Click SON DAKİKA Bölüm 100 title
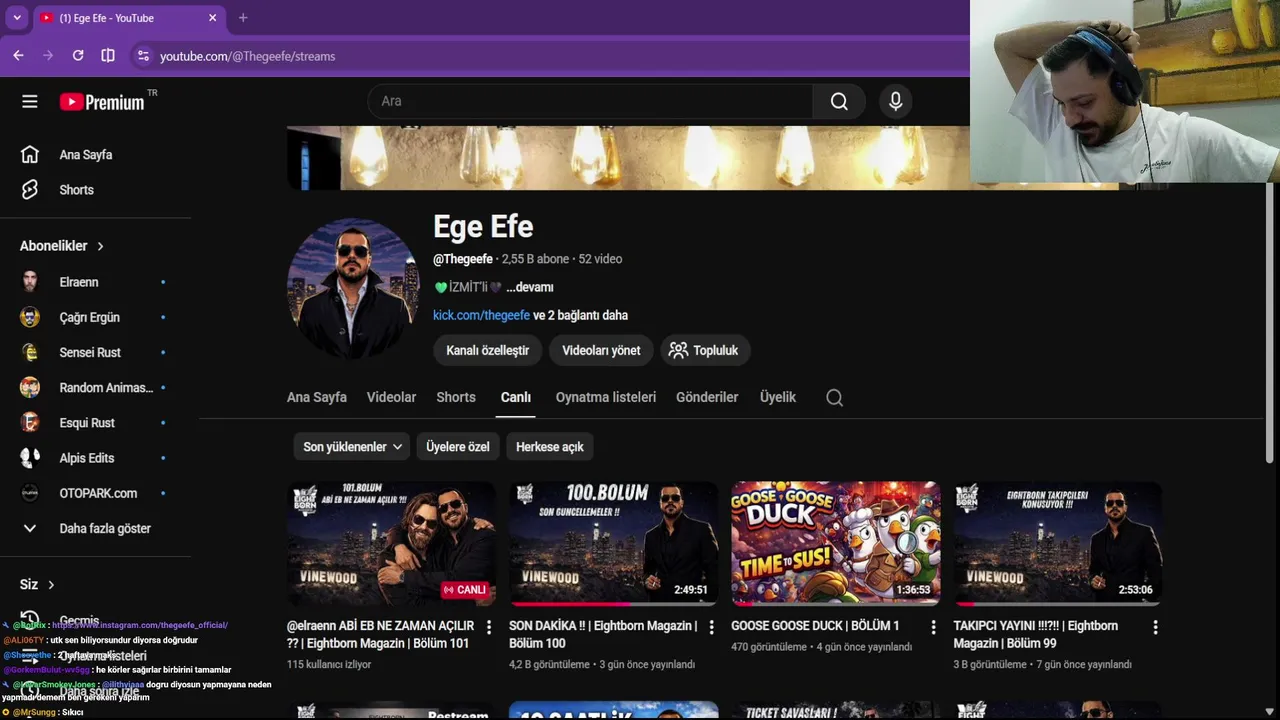1280x720 pixels. click(603, 634)
